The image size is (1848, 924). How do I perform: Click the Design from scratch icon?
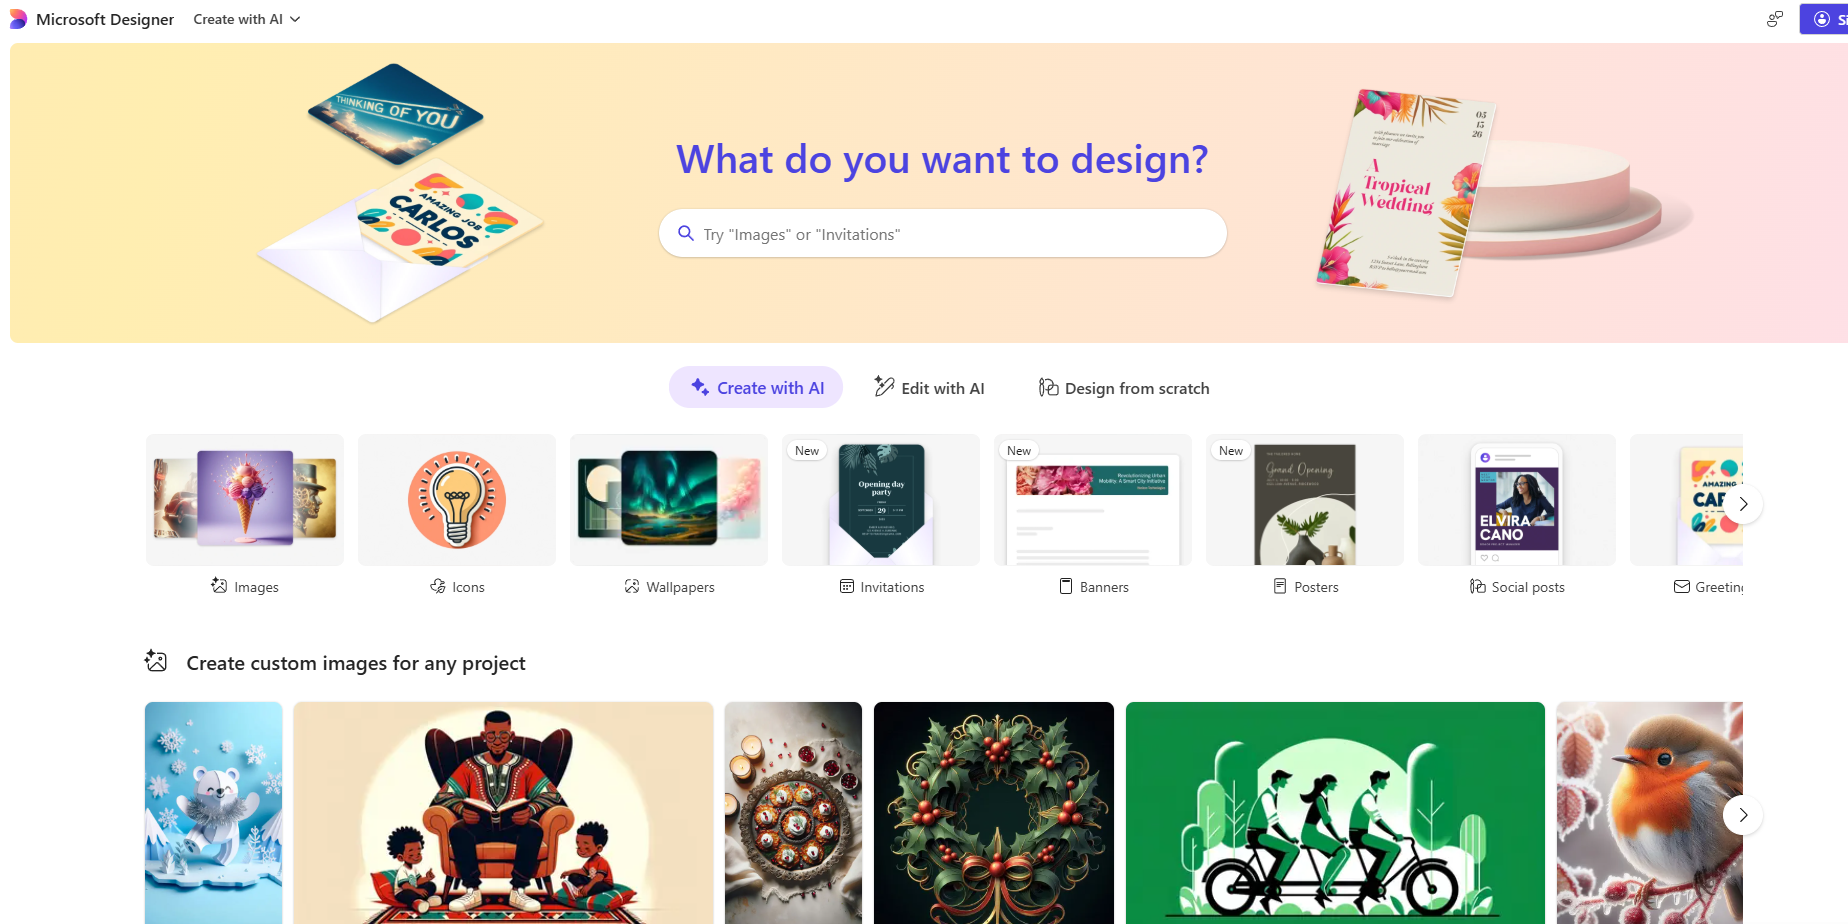point(1048,387)
